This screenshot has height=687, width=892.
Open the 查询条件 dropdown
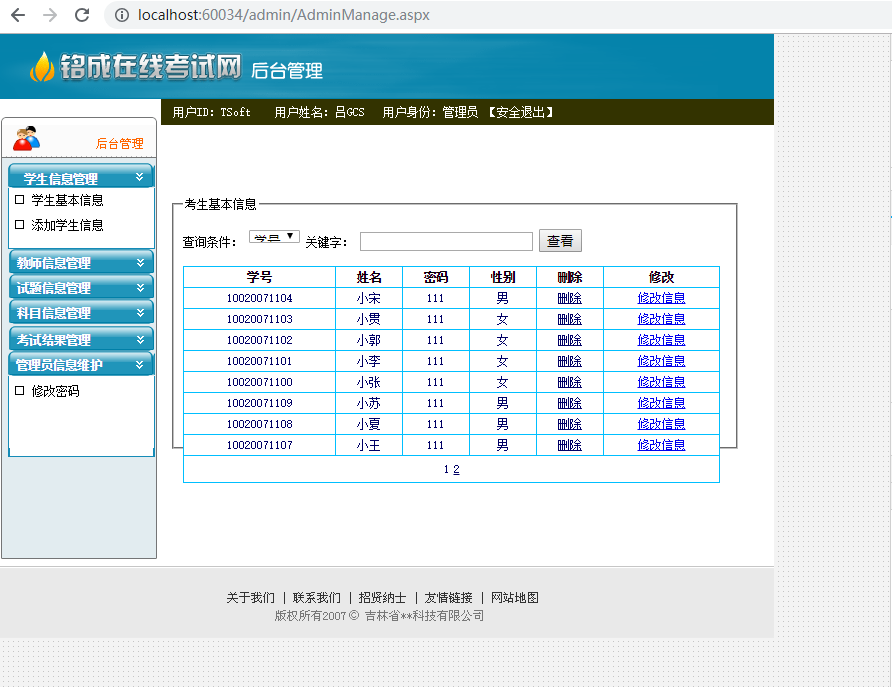coord(274,237)
